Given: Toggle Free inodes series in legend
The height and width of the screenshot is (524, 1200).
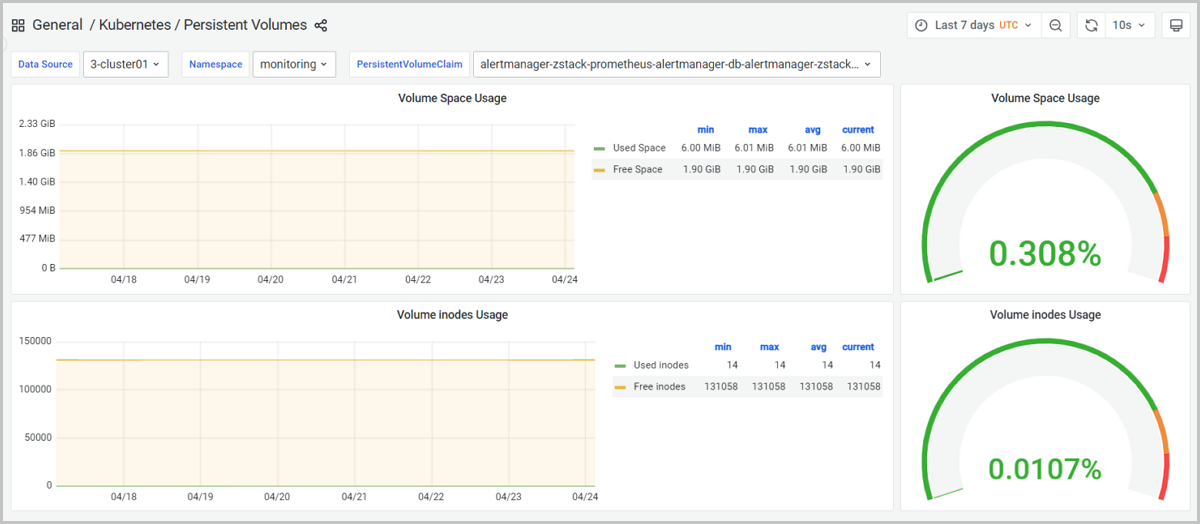Looking at the screenshot, I should pyautogui.click(x=659, y=386).
